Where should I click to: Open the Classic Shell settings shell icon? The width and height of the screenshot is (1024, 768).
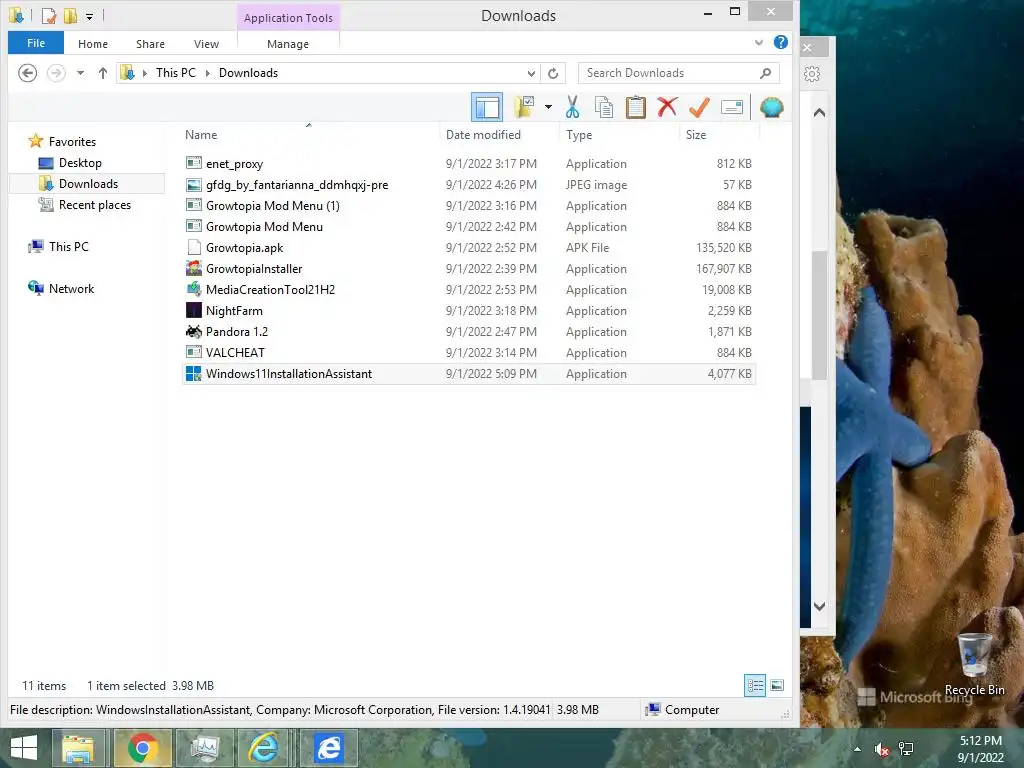coord(771,107)
